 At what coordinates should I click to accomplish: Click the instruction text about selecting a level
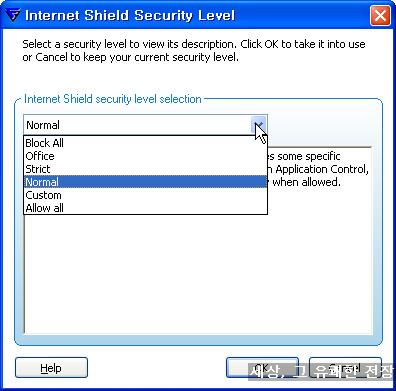[194, 50]
